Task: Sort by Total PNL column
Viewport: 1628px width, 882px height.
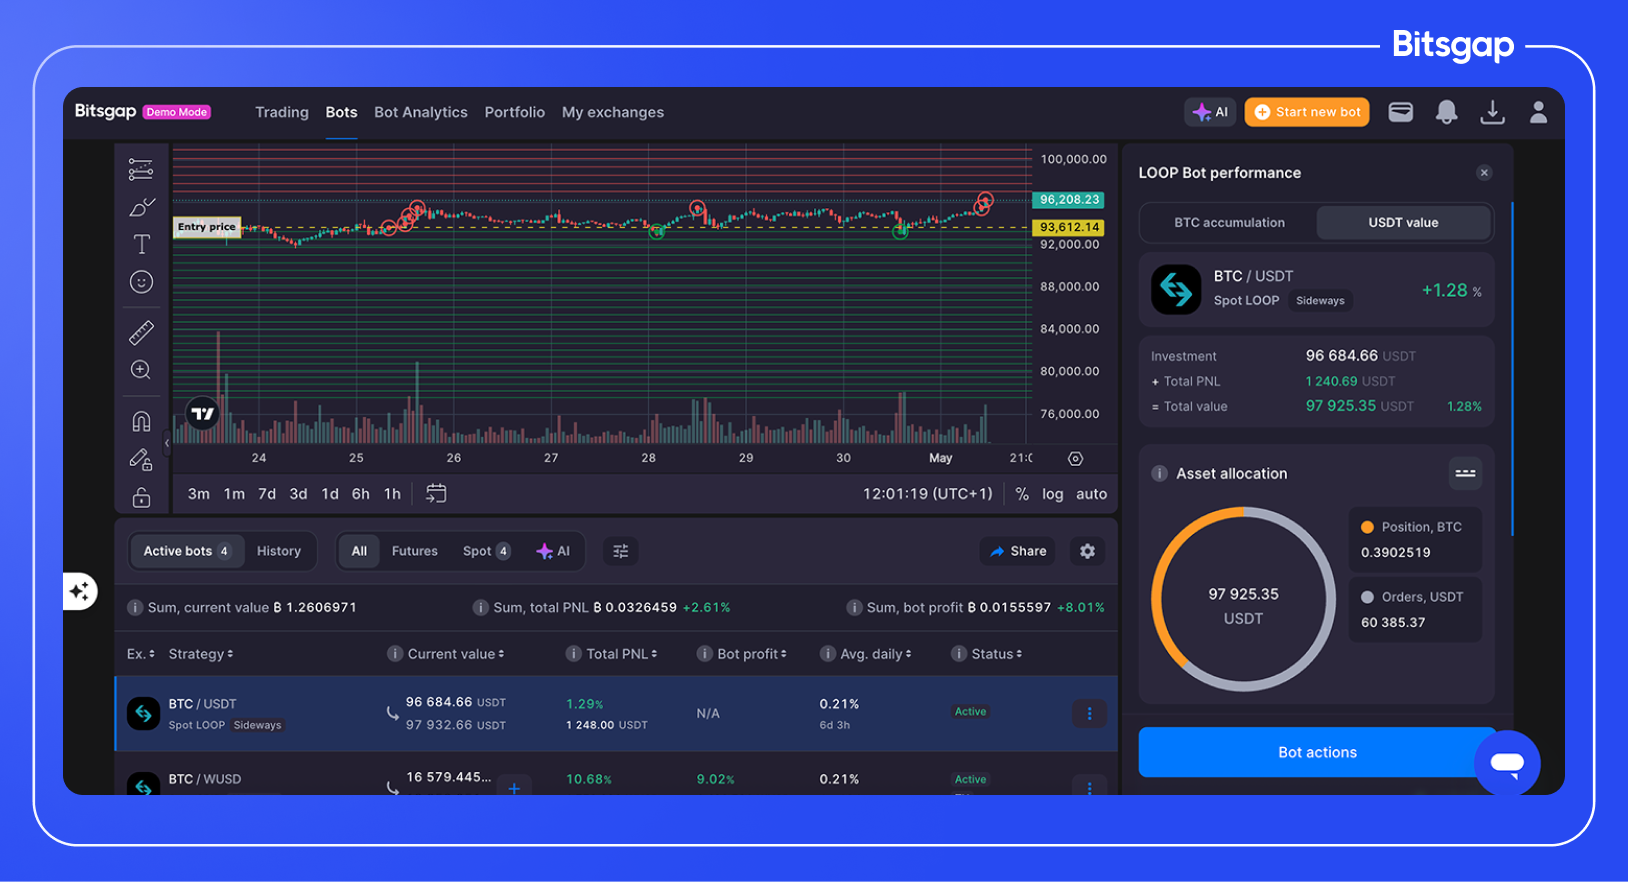Action: click(621, 654)
